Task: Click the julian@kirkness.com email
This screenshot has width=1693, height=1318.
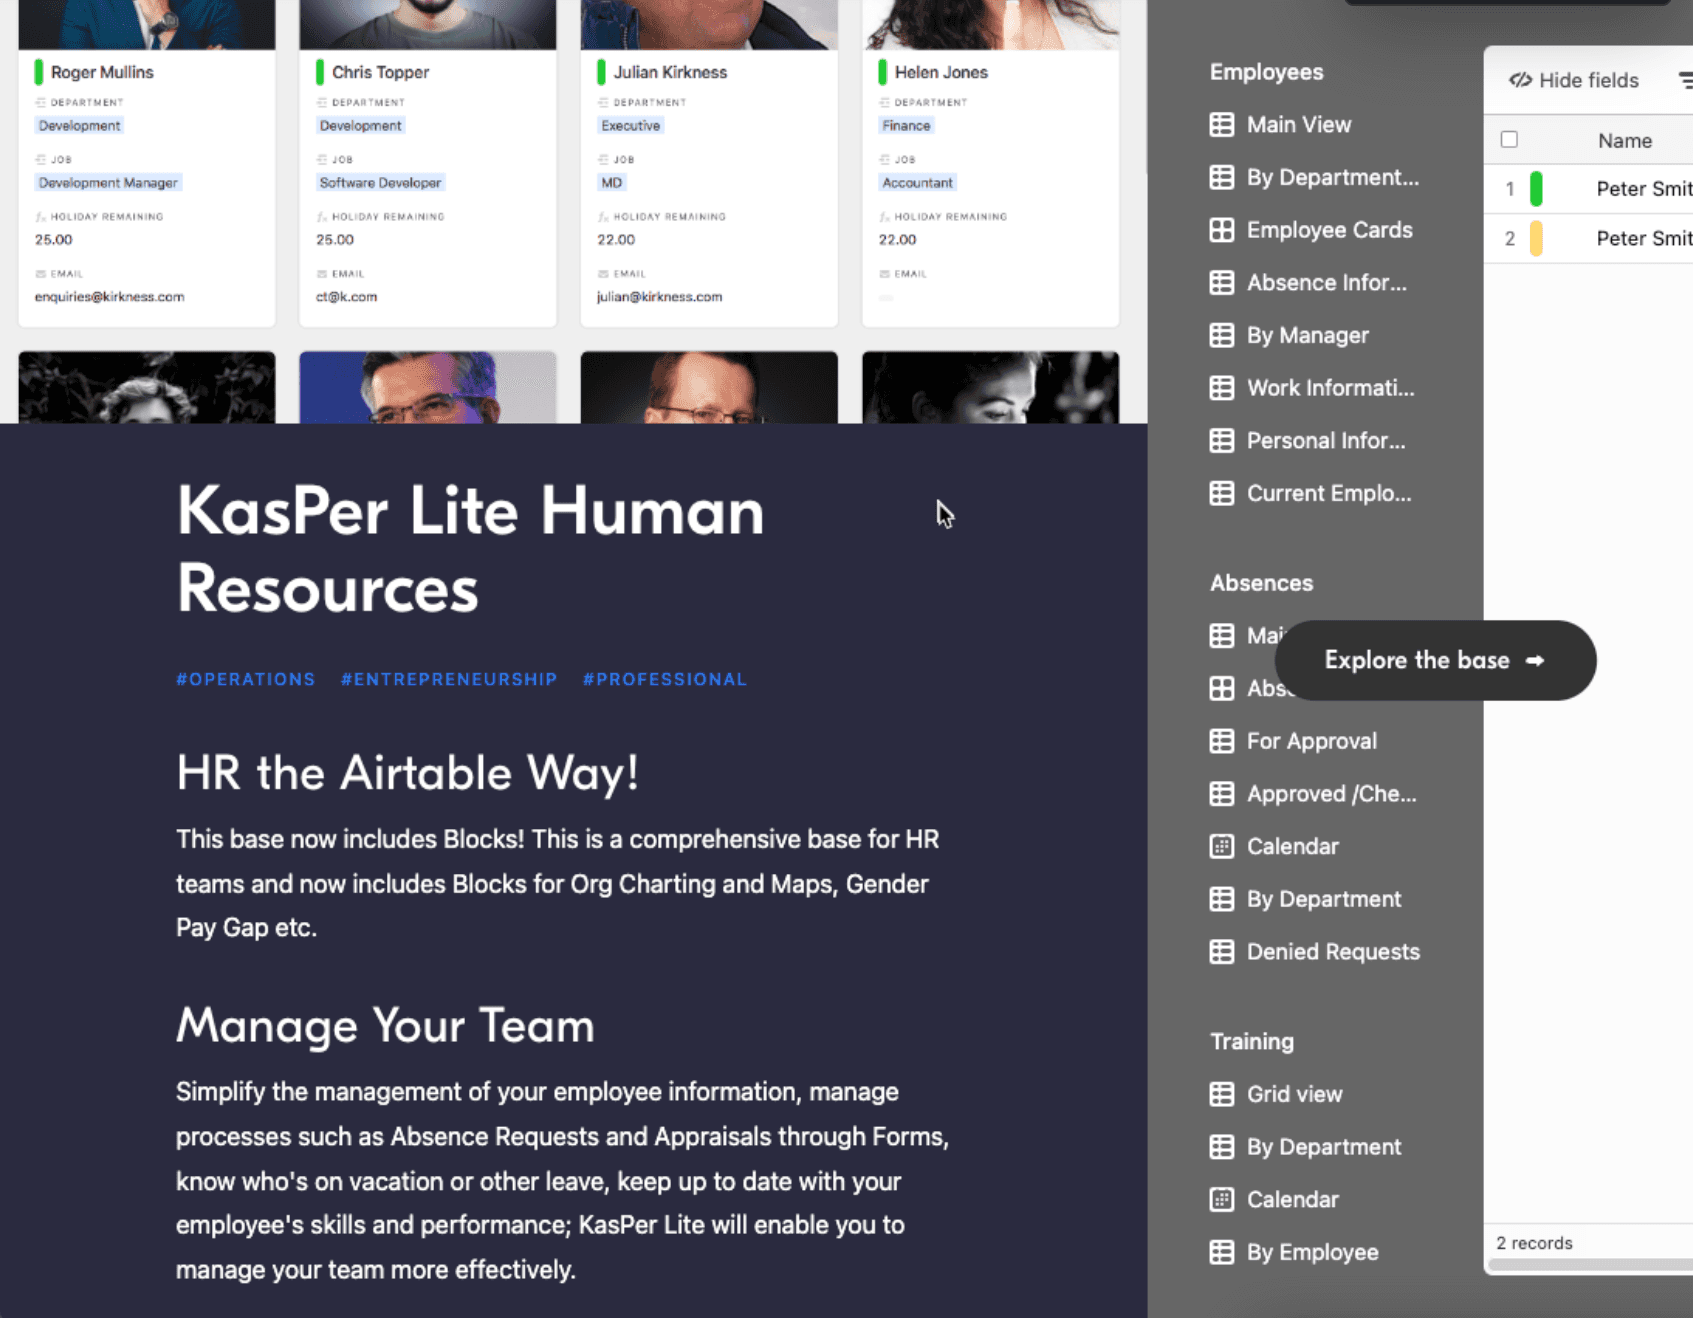Action: pos(659,297)
